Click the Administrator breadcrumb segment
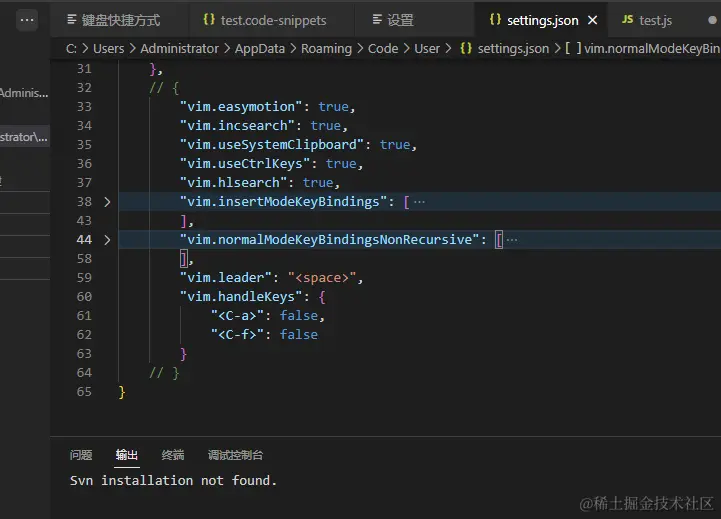The width and height of the screenshot is (721, 519). (179, 49)
